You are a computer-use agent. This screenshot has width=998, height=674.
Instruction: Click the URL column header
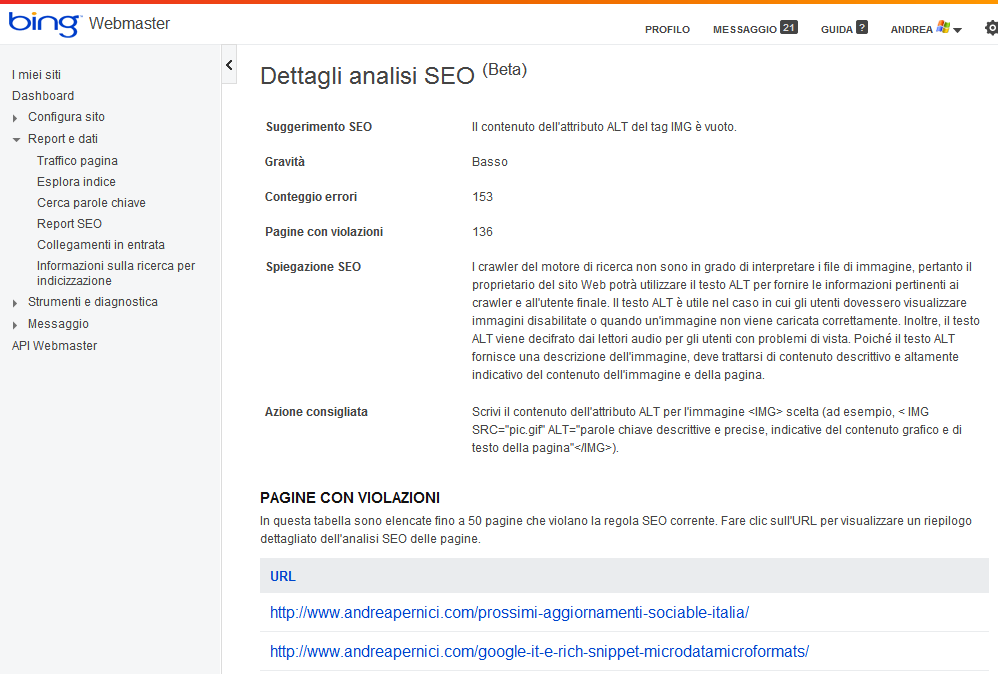[283, 576]
